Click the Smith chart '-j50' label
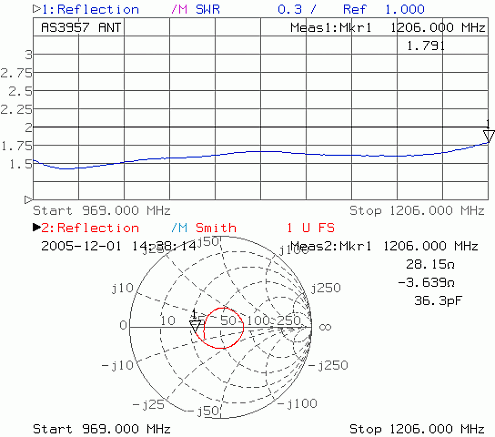The image size is (495, 437). tap(203, 411)
